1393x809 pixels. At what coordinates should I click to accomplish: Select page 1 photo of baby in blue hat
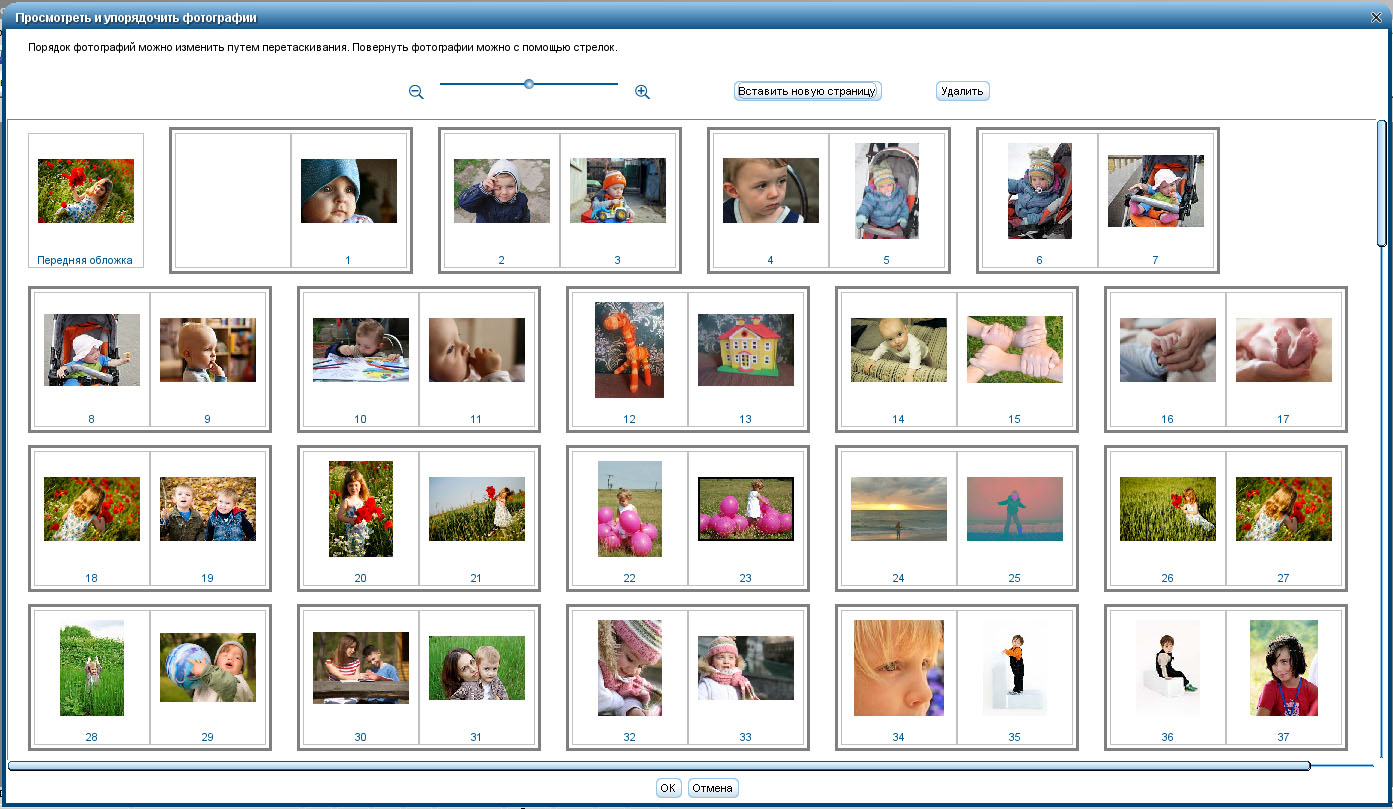pyautogui.click(x=348, y=191)
